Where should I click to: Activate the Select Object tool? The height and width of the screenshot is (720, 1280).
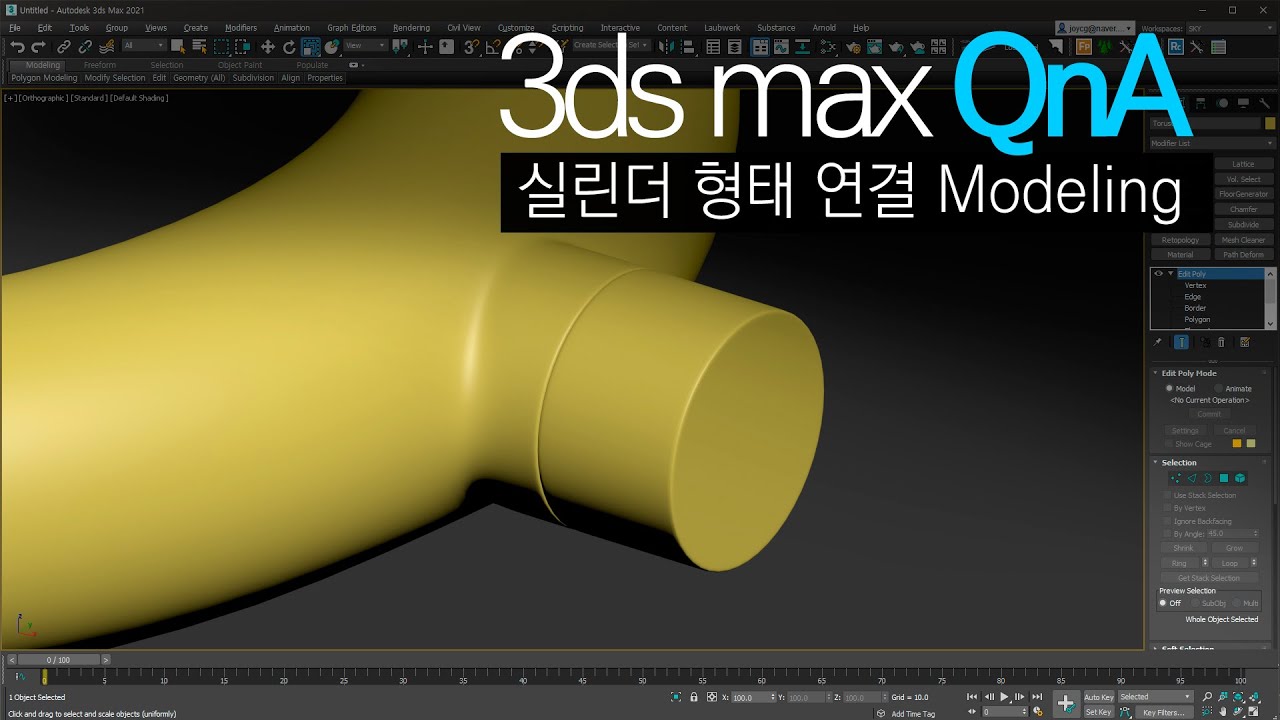coord(178,46)
